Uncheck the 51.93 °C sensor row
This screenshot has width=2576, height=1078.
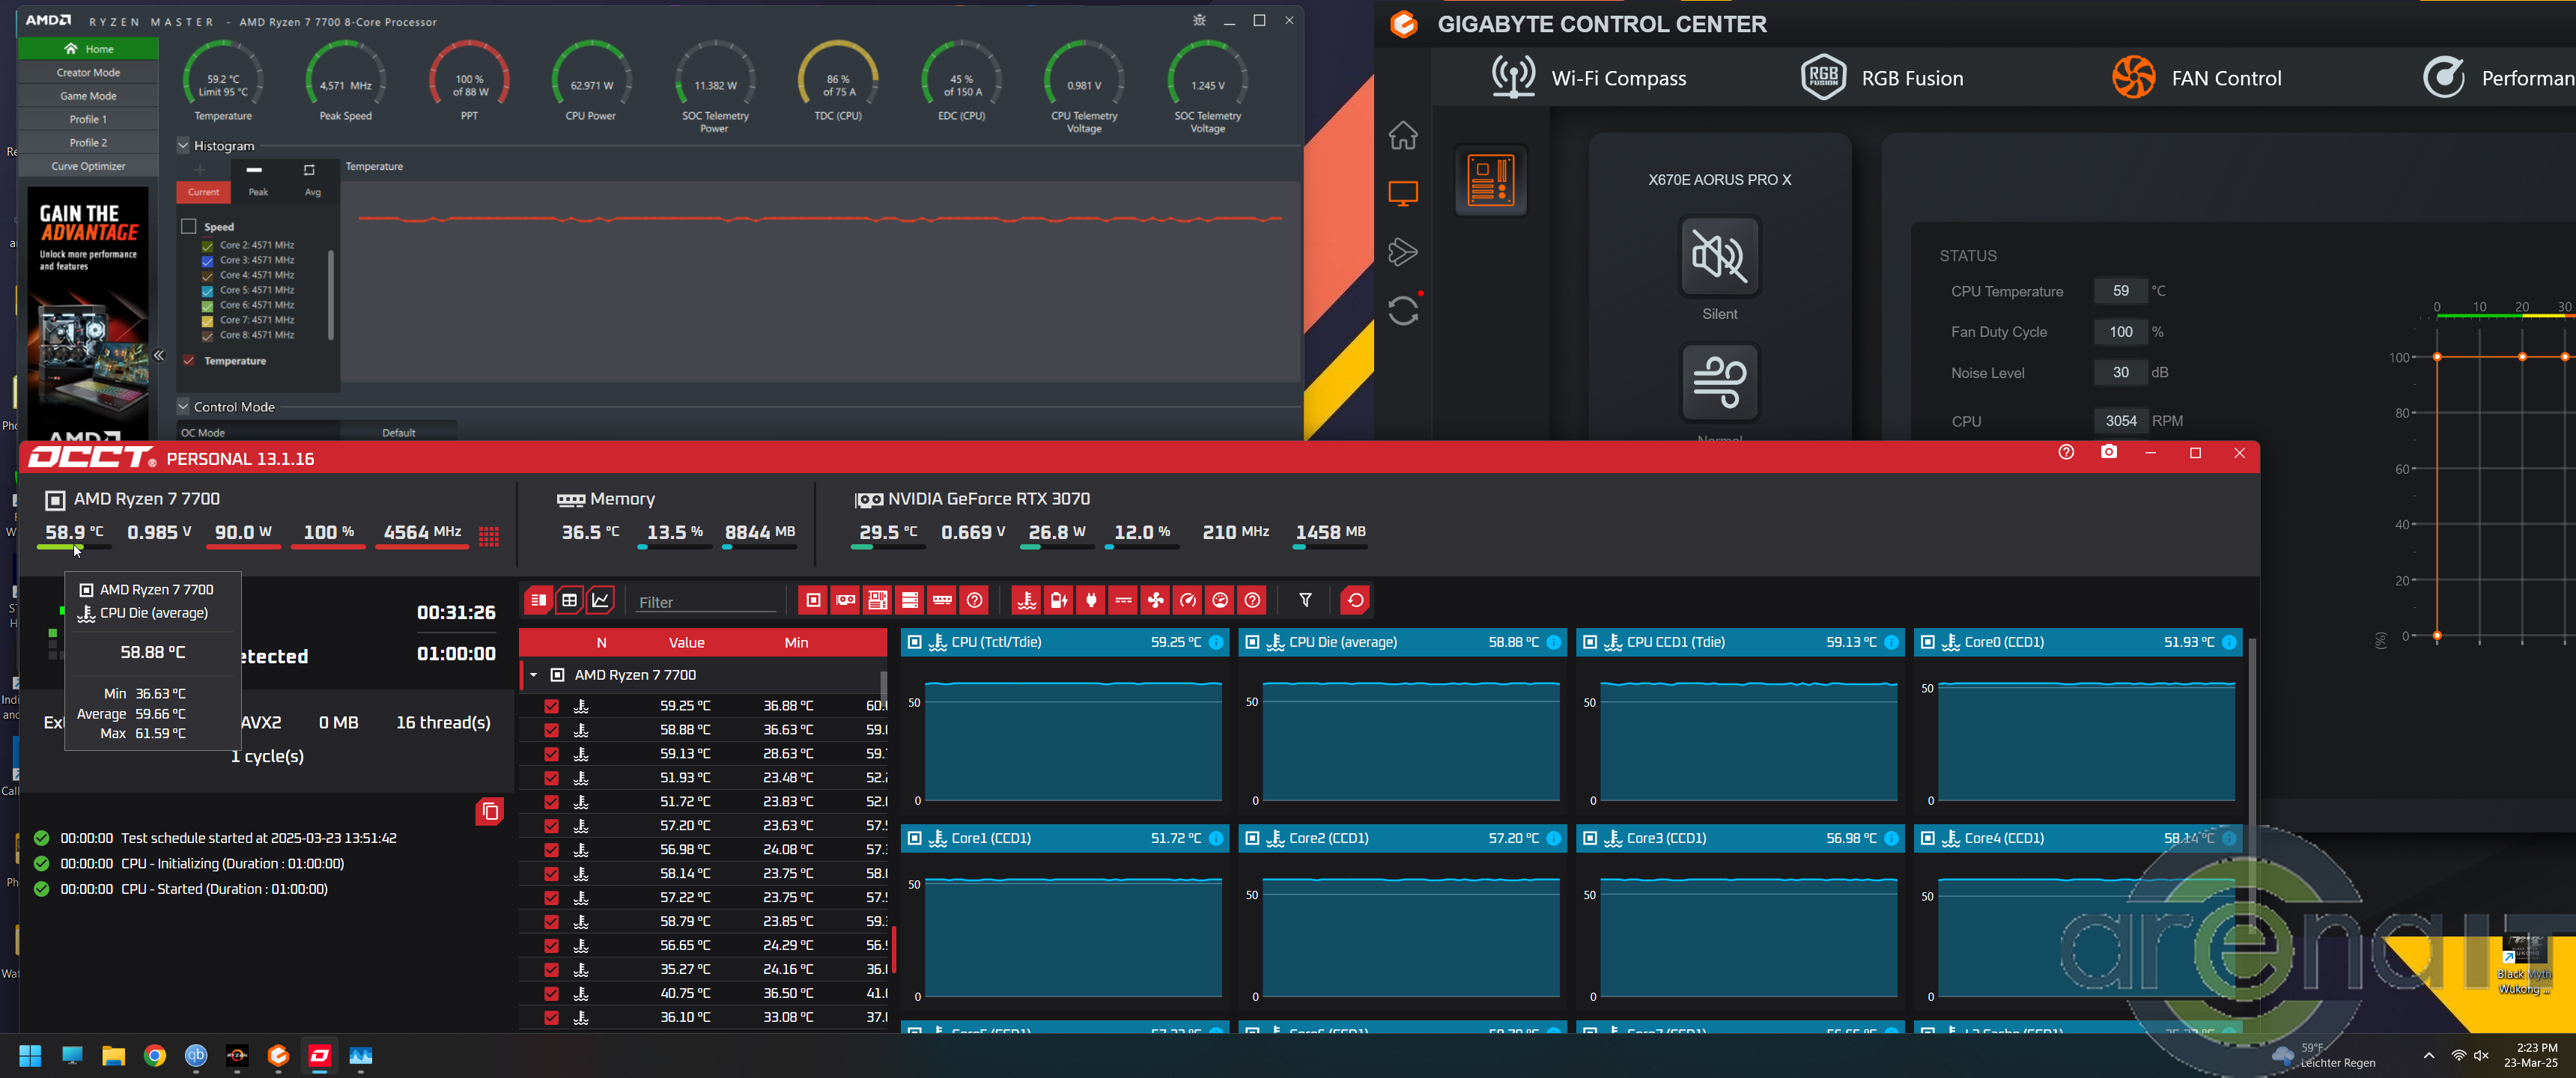[x=551, y=778]
